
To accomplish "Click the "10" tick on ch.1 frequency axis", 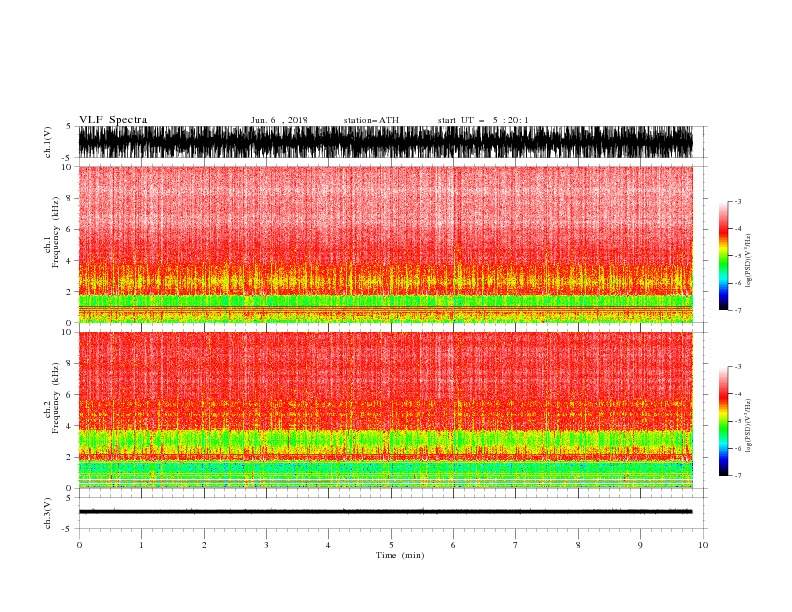I will (67, 167).
